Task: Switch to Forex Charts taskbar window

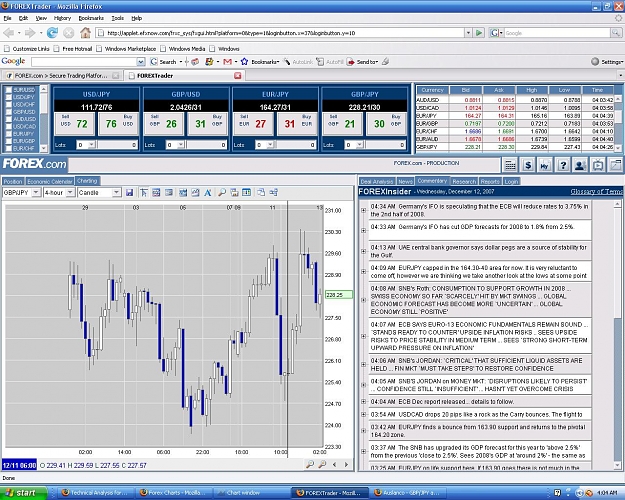Action: pos(172,493)
